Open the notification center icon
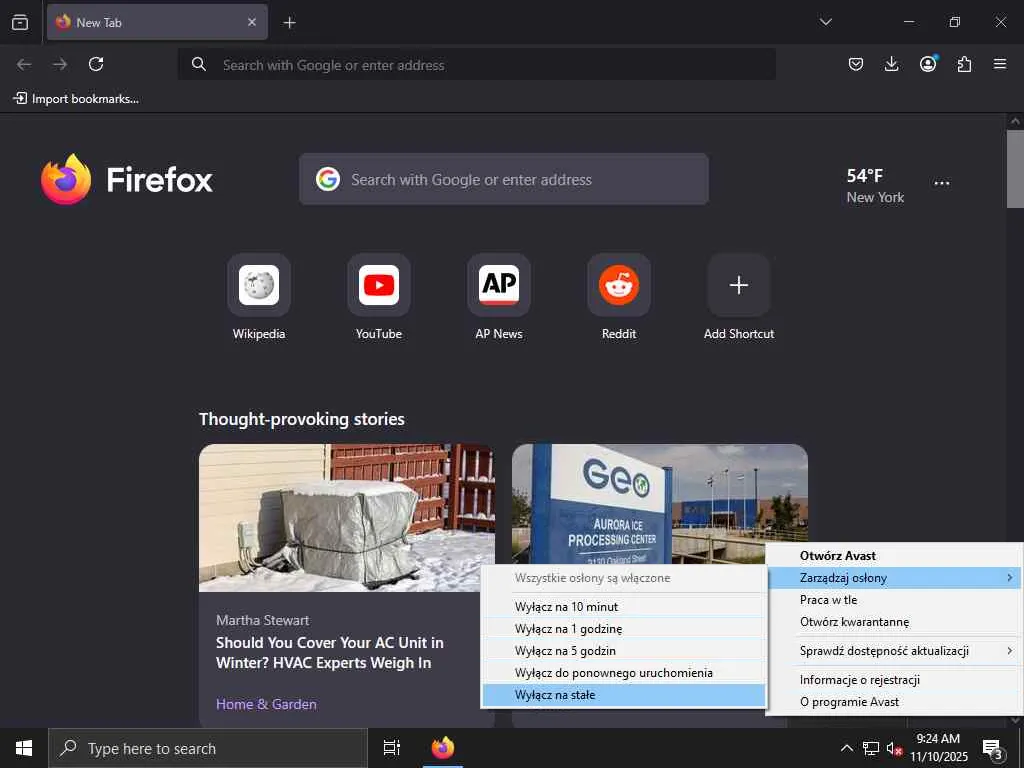 (992, 748)
